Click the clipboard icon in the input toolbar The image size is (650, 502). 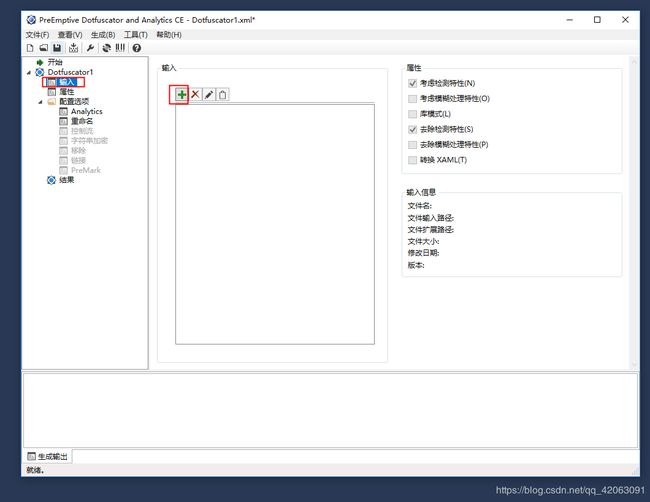[x=223, y=95]
